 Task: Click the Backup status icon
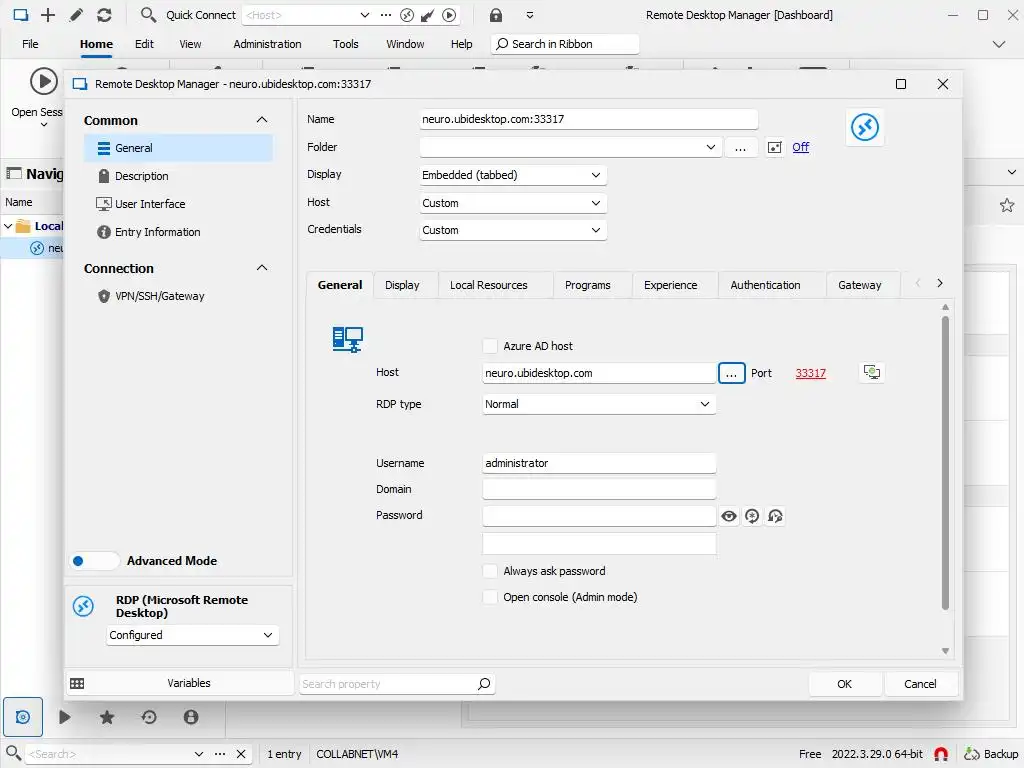(x=972, y=754)
